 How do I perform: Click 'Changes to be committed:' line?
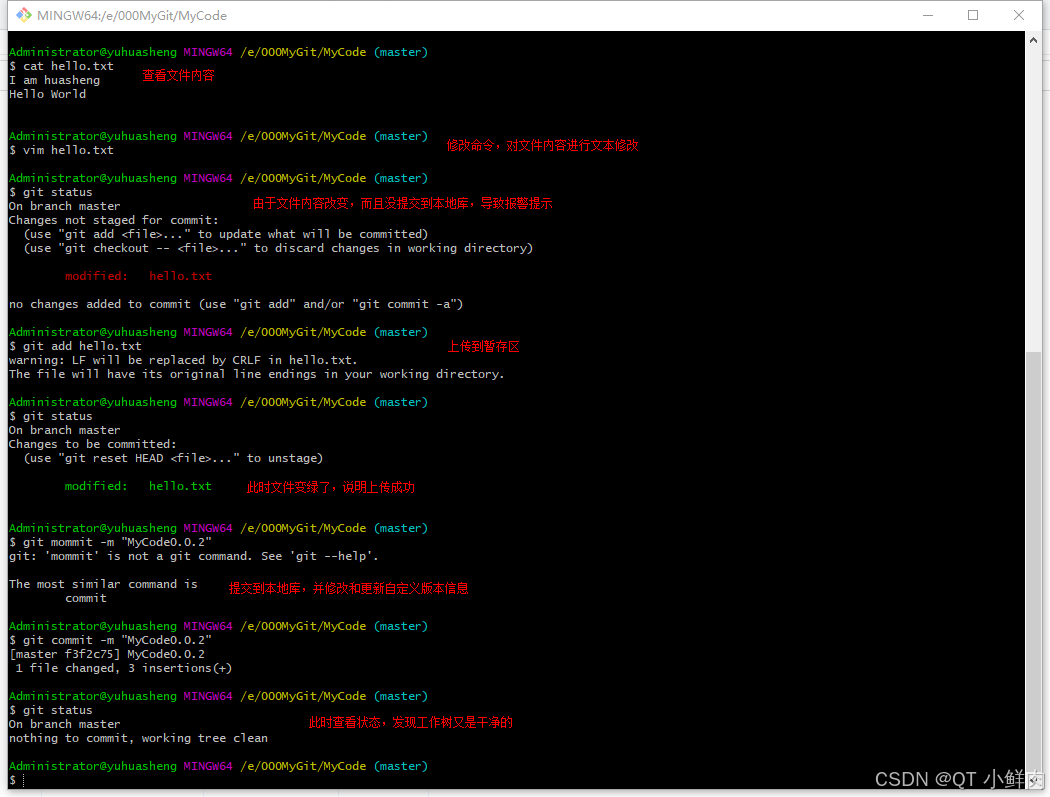tap(93, 444)
